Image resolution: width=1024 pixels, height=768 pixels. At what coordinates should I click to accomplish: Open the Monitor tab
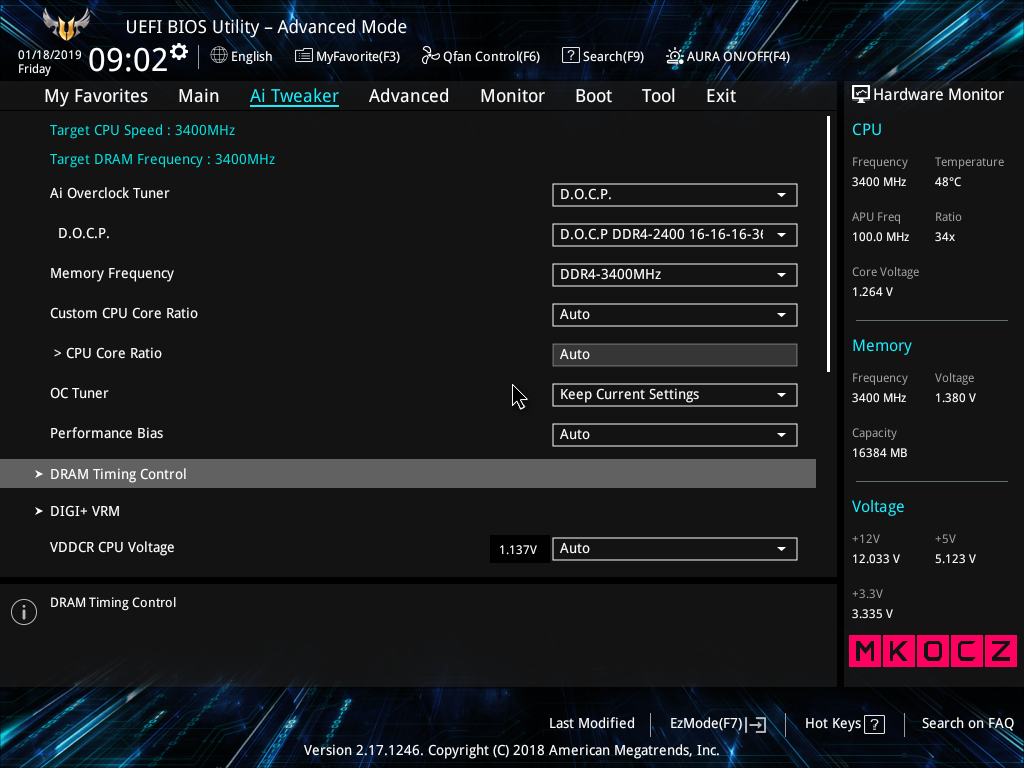[x=512, y=96]
